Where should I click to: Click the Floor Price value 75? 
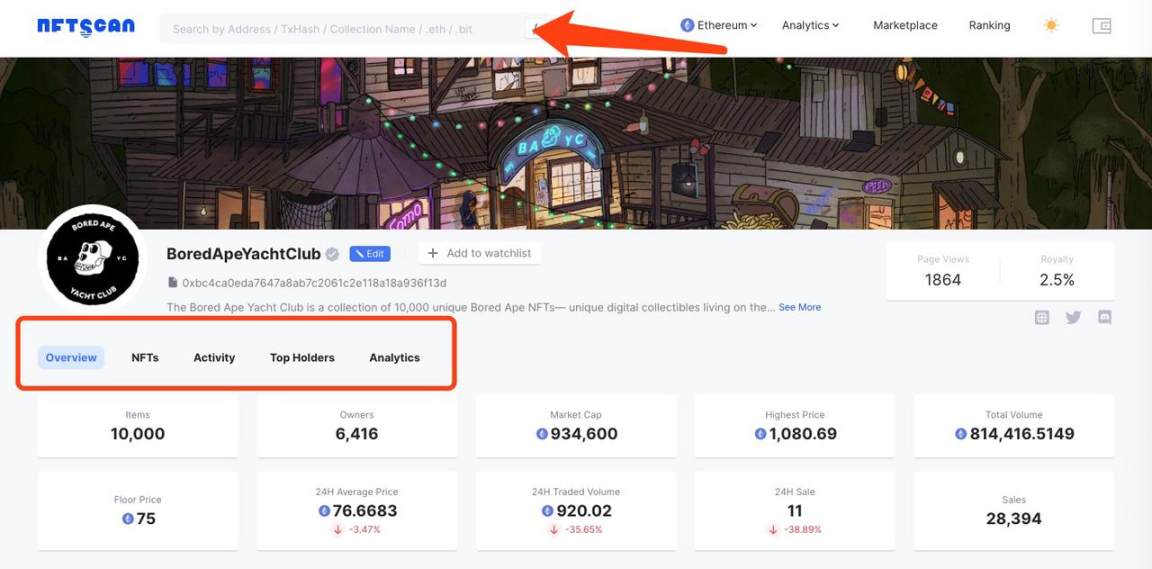pyautogui.click(x=145, y=518)
